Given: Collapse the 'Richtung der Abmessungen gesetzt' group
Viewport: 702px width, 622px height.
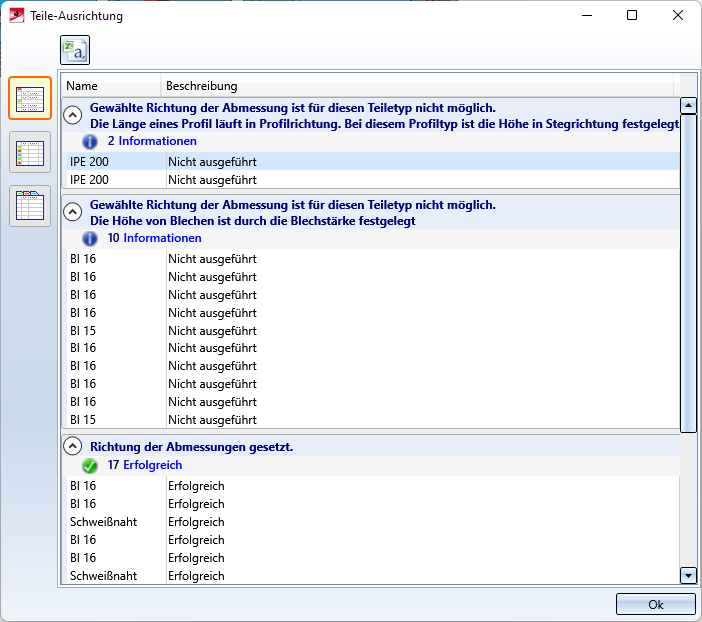Looking at the screenshot, I should pos(72,447).
